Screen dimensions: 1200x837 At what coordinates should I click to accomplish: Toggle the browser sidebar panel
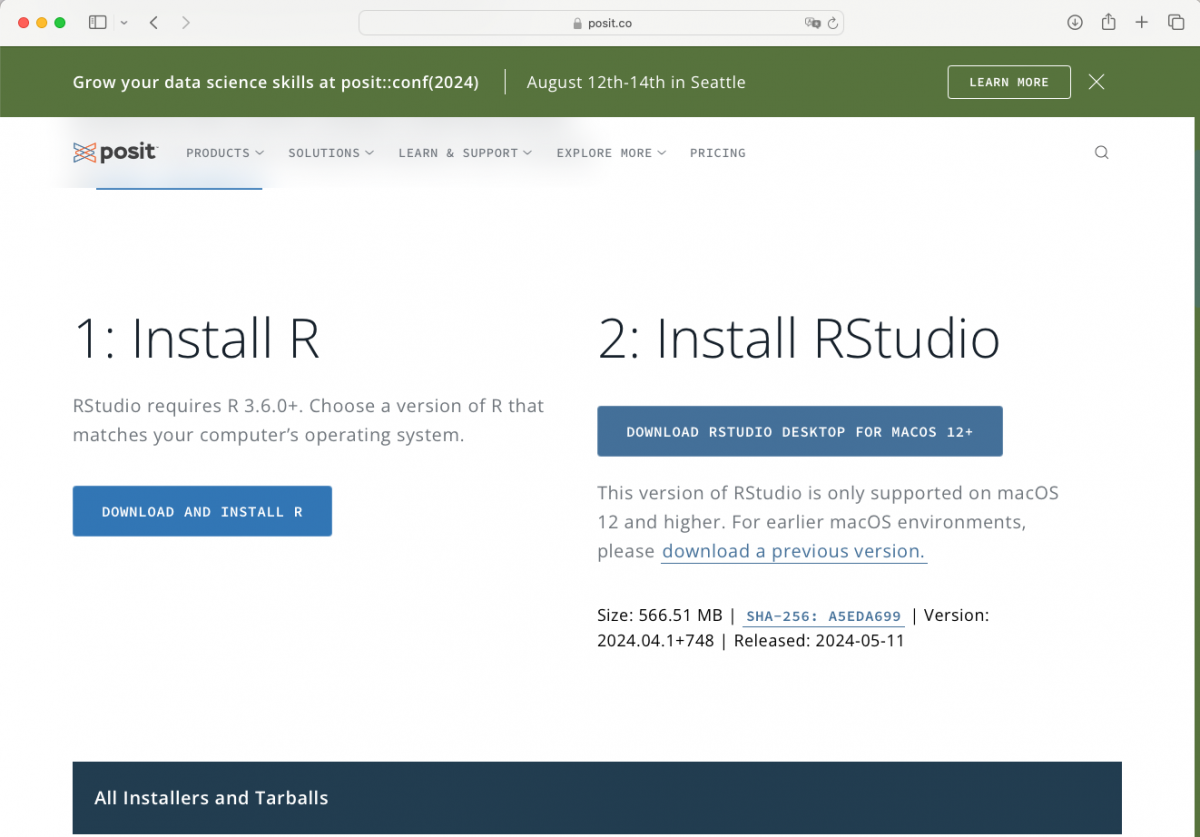point(96,21)
